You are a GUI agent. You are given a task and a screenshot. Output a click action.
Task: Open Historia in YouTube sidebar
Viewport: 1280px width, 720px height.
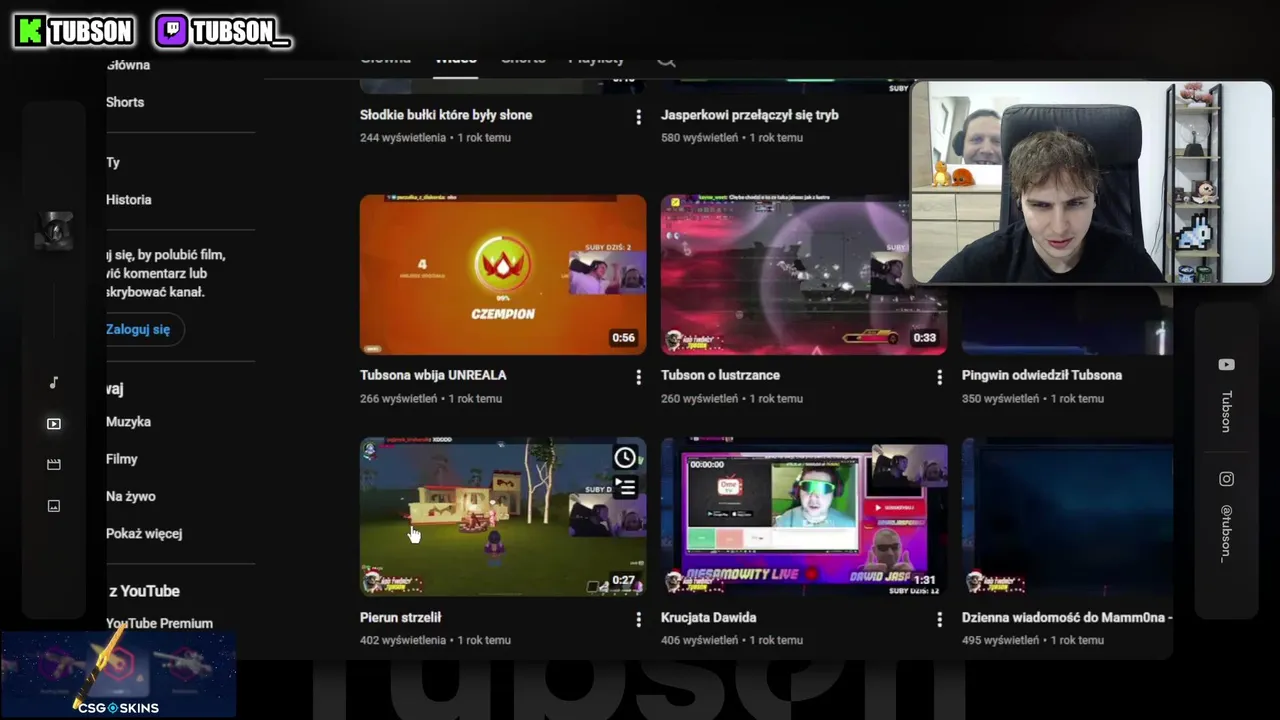(x=129, y=199)
